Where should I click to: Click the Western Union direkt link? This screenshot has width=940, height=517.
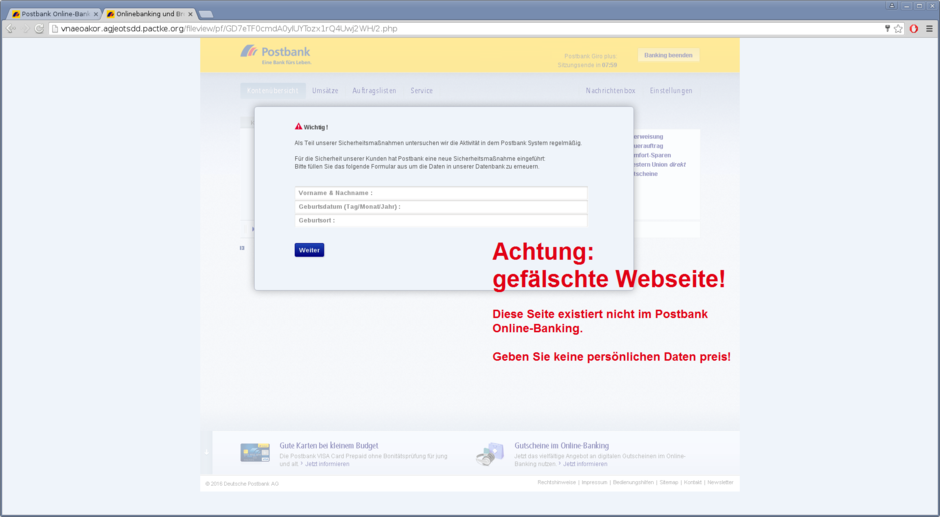(659, 164)
